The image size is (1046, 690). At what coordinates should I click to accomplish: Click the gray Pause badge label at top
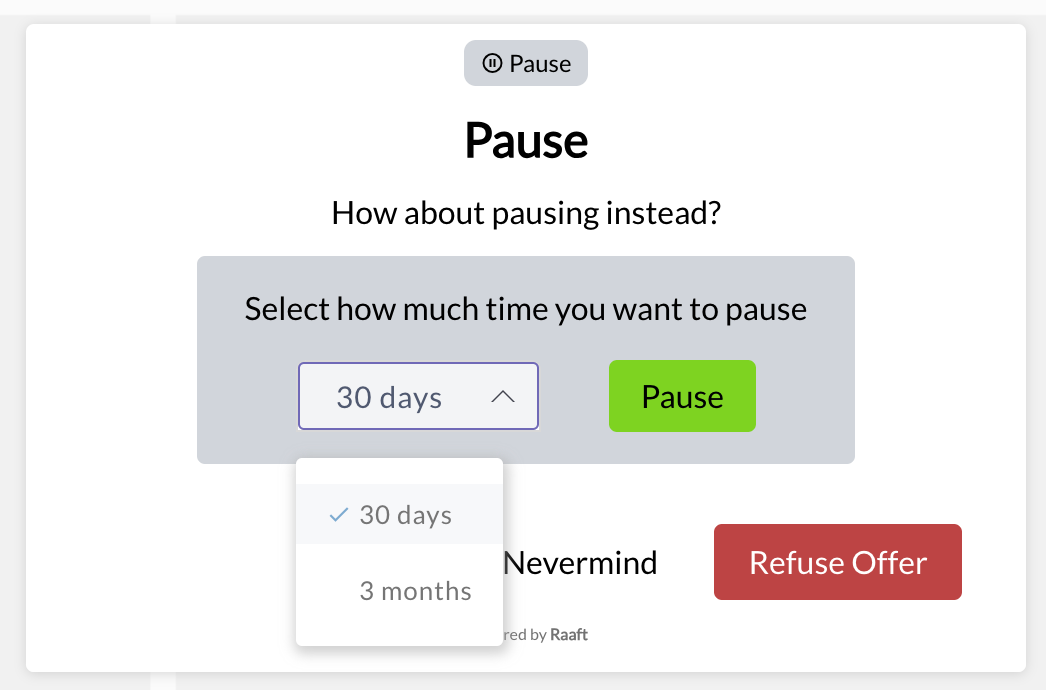click(x=526, y=63)
